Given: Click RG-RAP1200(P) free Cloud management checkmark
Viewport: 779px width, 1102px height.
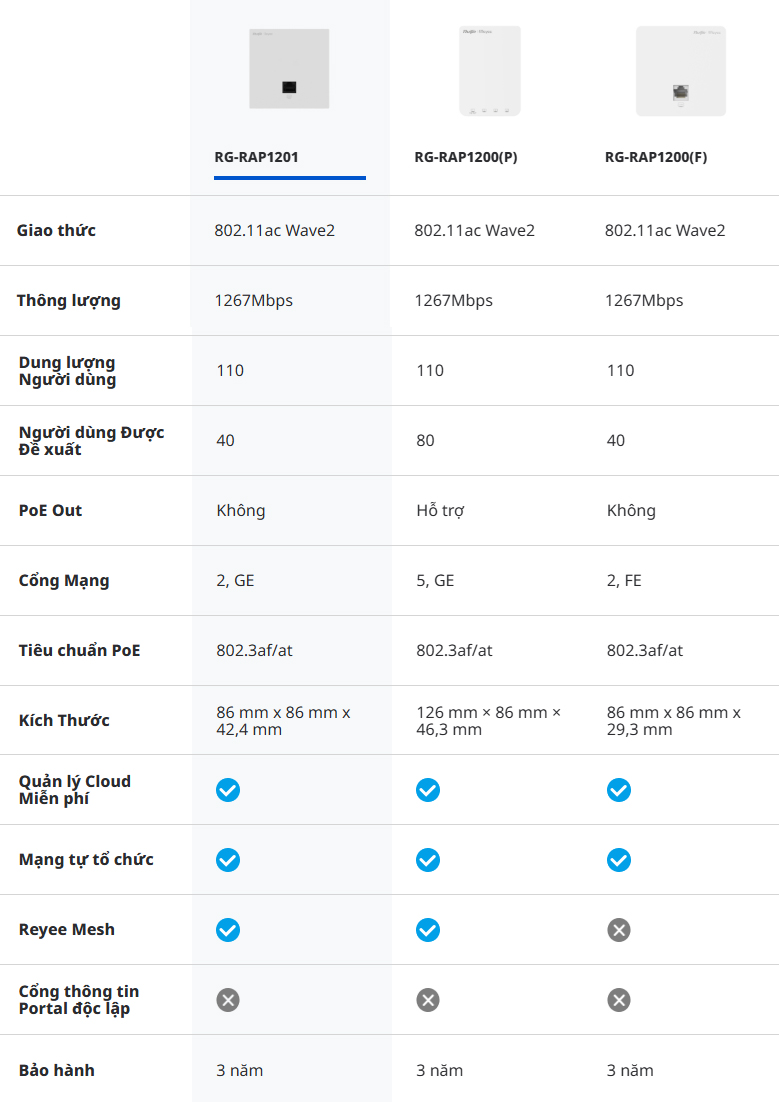Looking at the screenshot, I should pyautogui.click(x=428, y=790).
